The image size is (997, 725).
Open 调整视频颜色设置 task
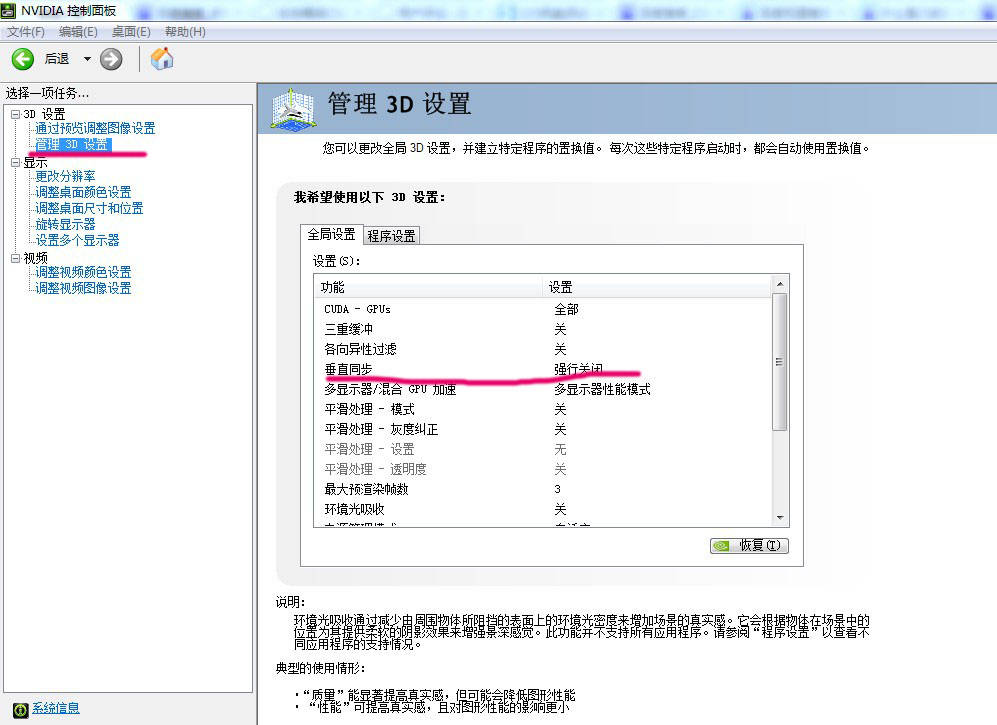(x=83, y=272)
